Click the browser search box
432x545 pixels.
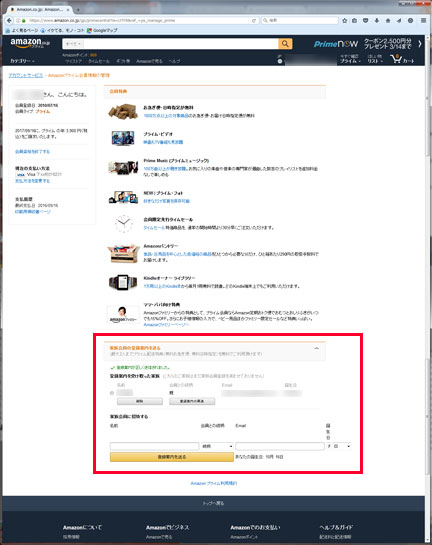[x=300, y=21]
